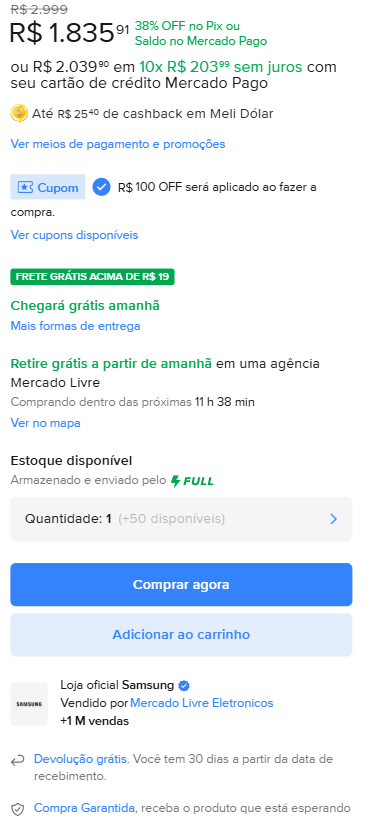This screenshot has height=818, width=366.
Task: Open the Devolução grátis link
Action: point(81,759)
